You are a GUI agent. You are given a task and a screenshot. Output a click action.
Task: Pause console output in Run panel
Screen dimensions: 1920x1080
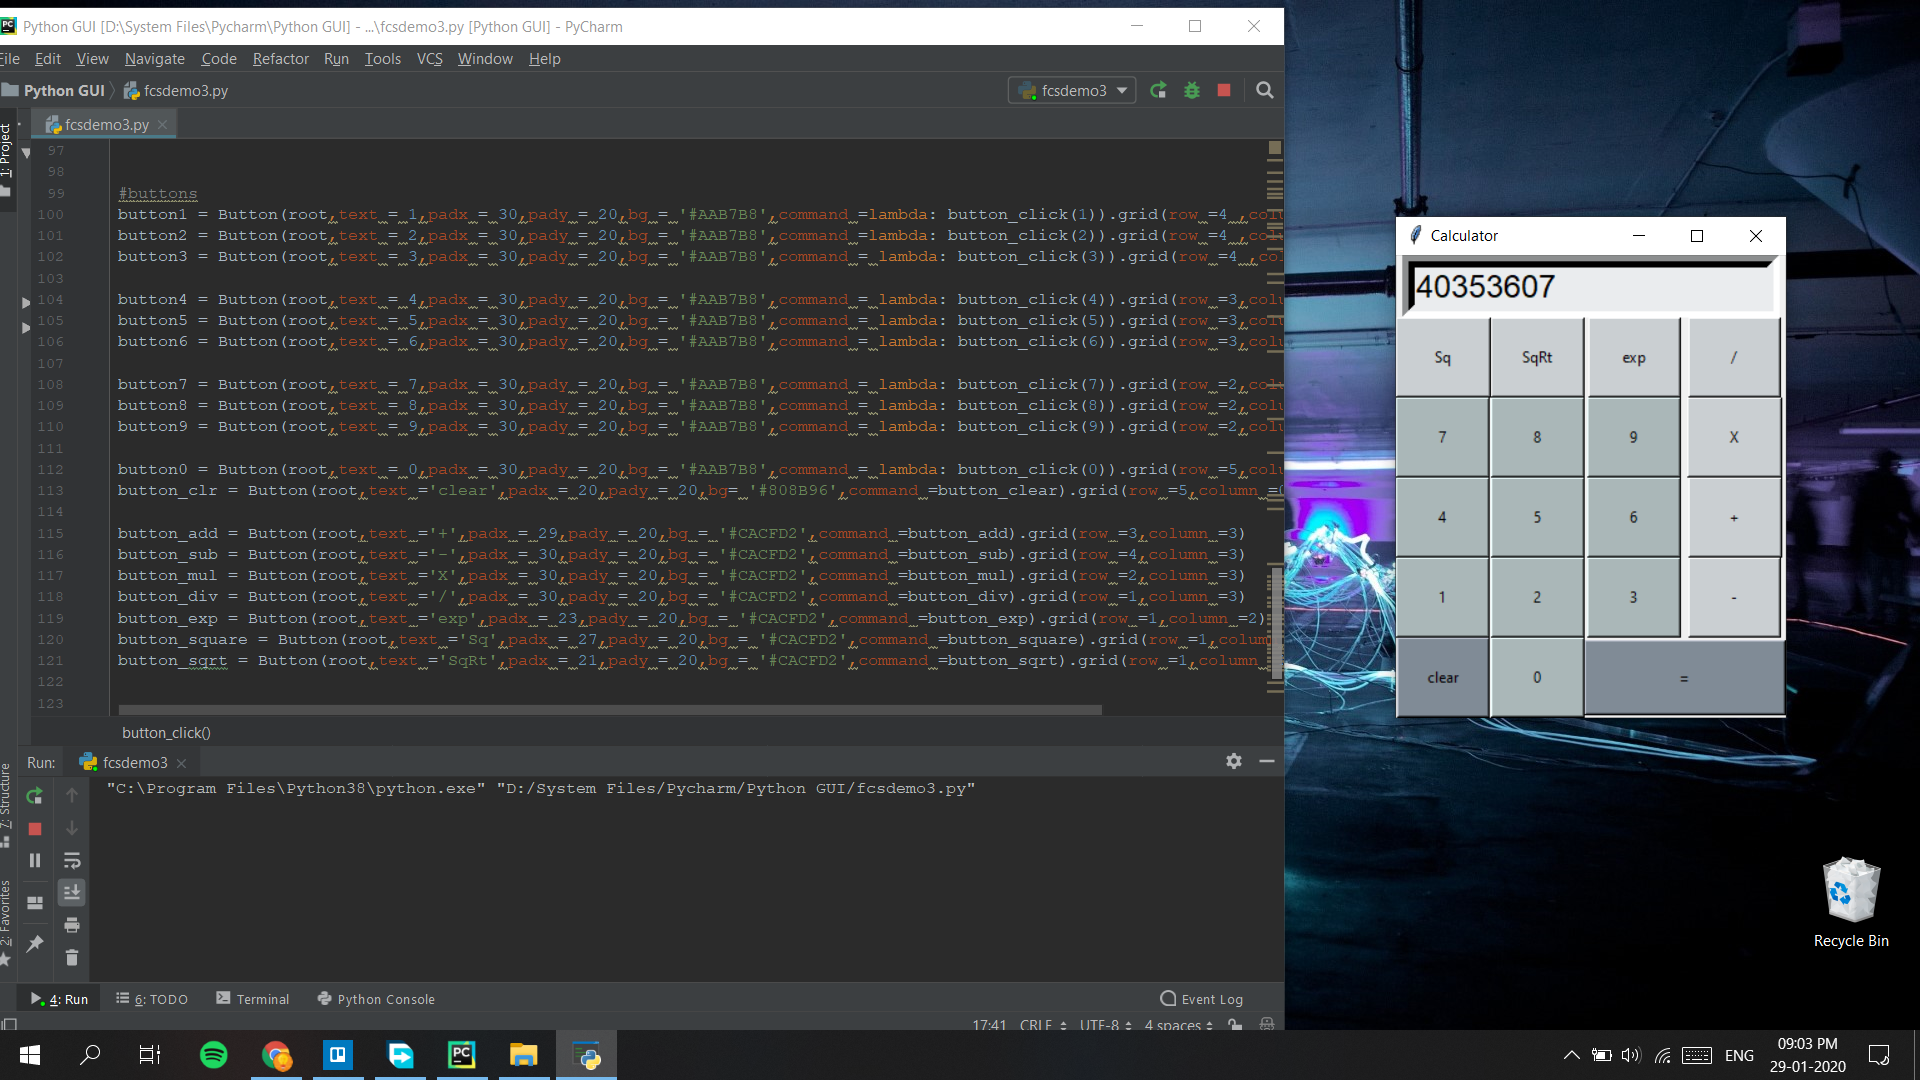click(x=34, y=861)
